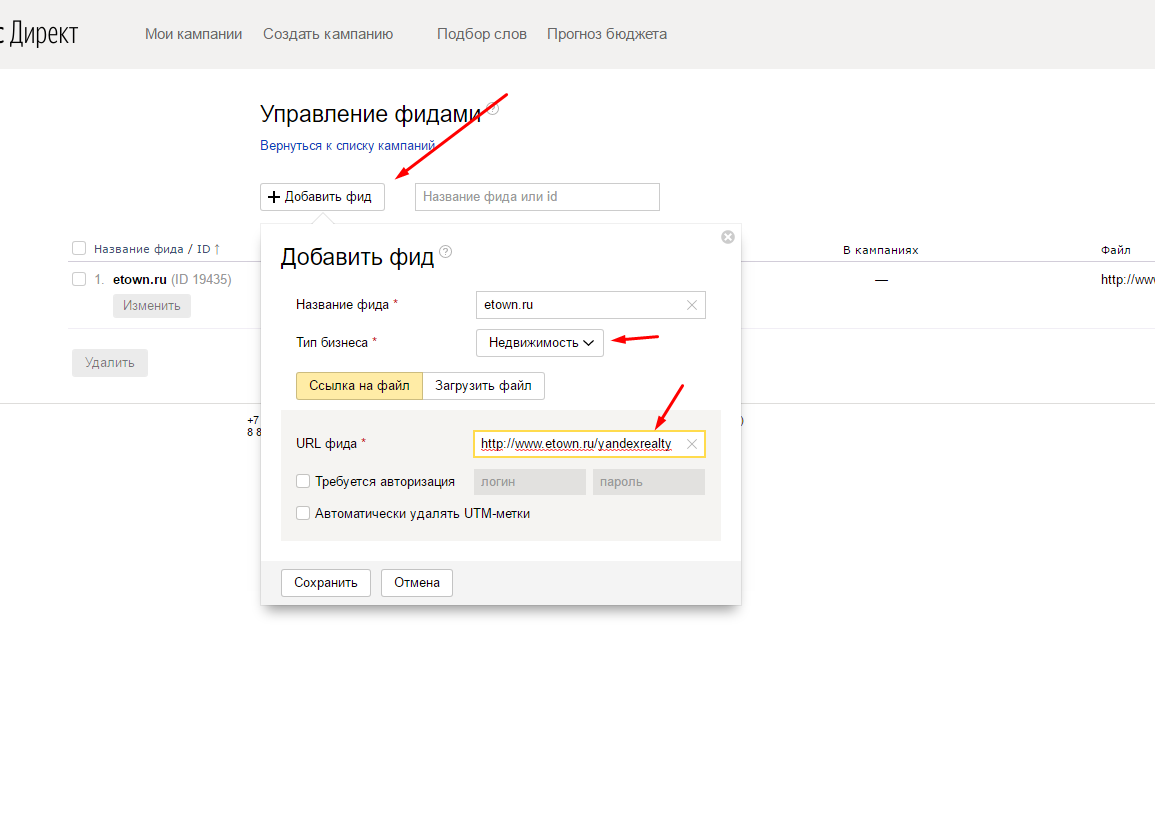Switch to Загрузить файл tab

[x=483, y=386]
